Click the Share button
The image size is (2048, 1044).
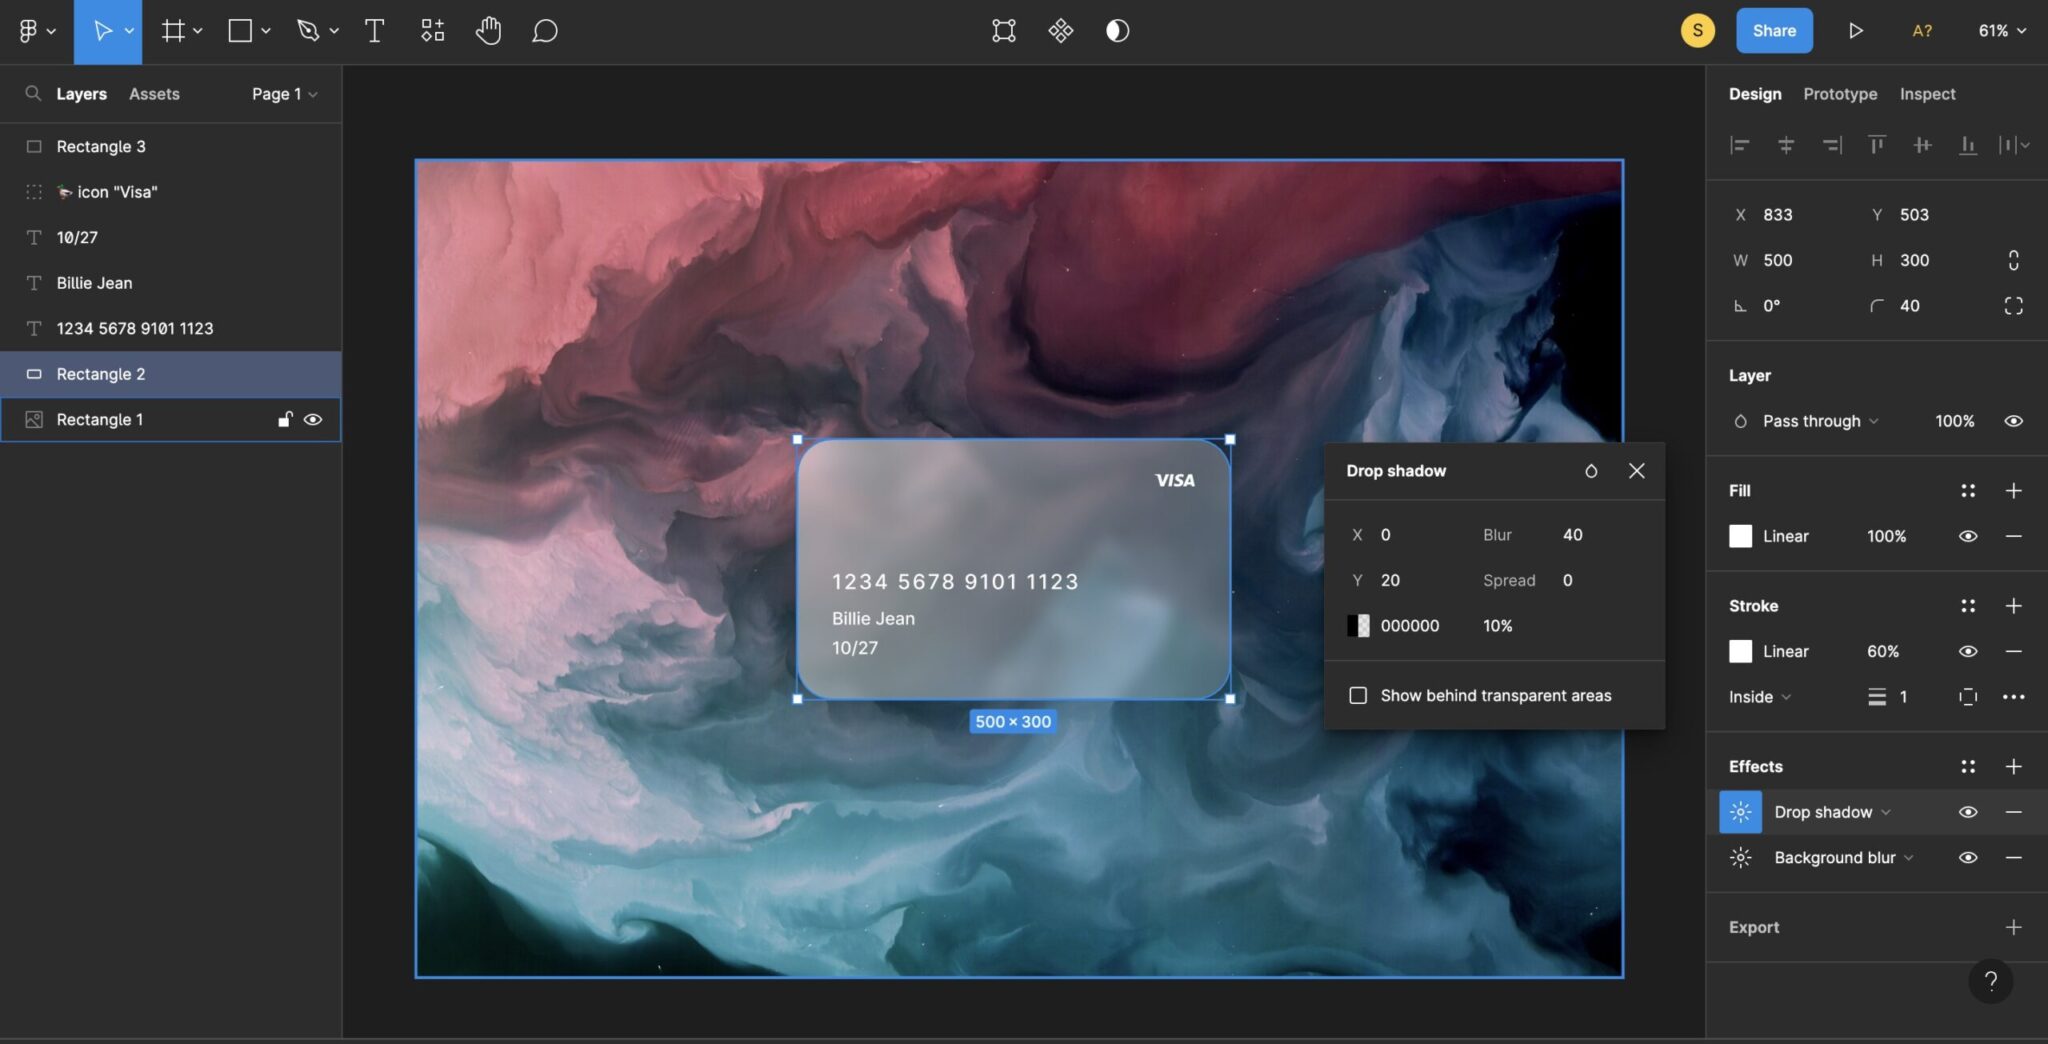pyautogui.click(x=1774, y=30)
